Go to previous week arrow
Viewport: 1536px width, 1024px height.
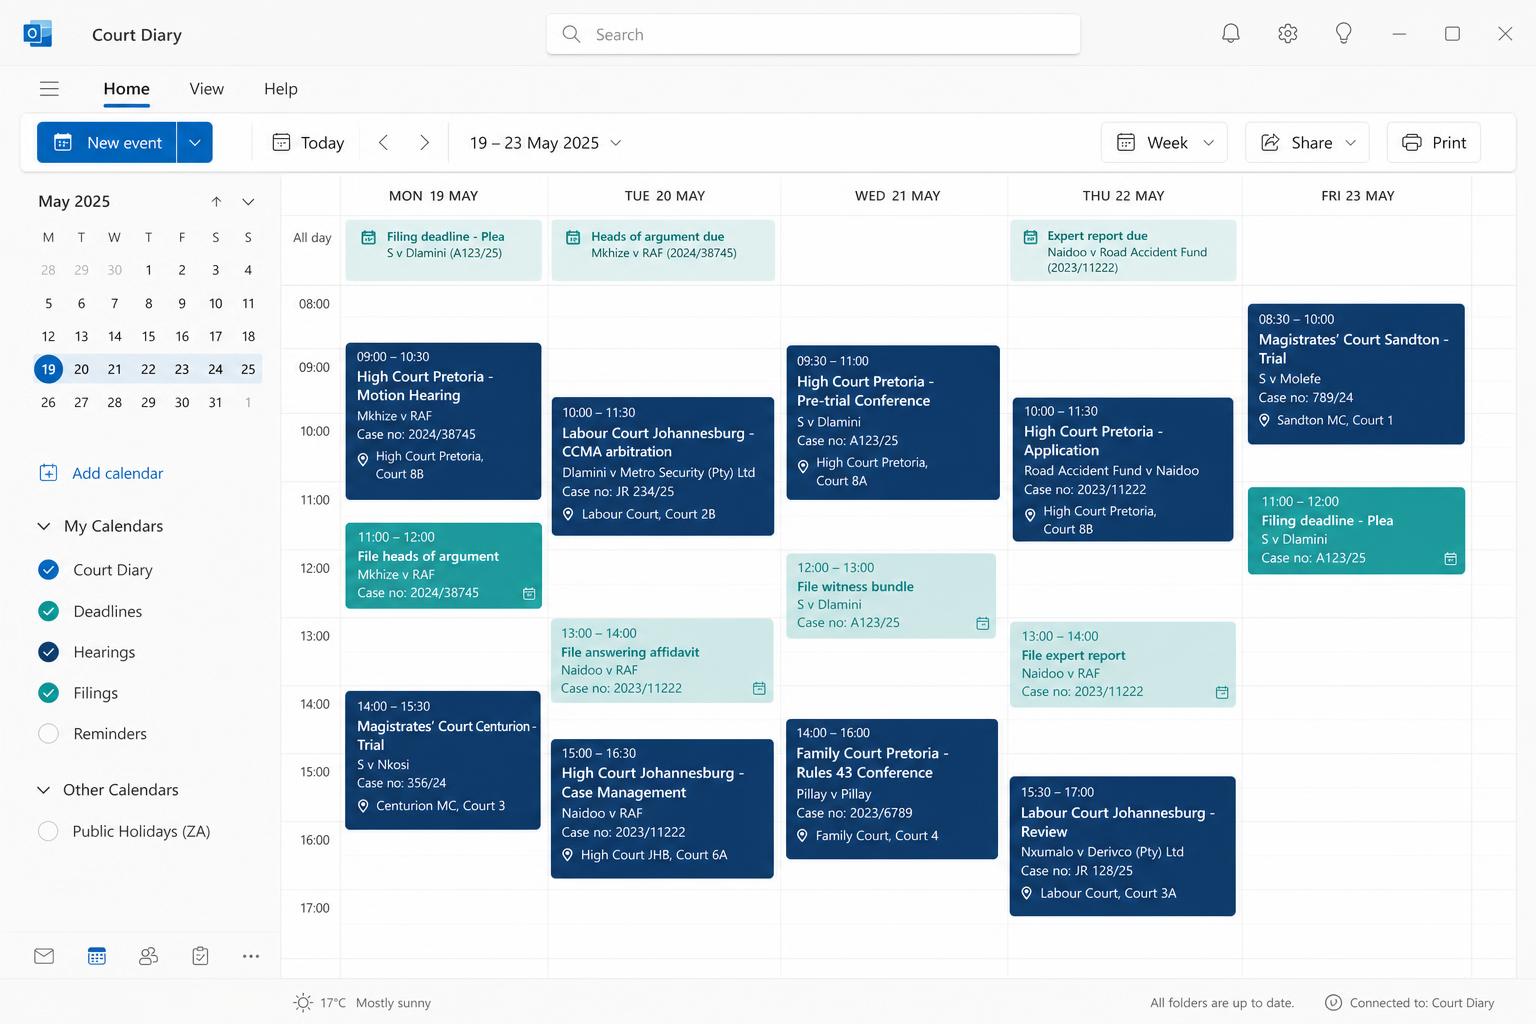[x=383, y=143]
